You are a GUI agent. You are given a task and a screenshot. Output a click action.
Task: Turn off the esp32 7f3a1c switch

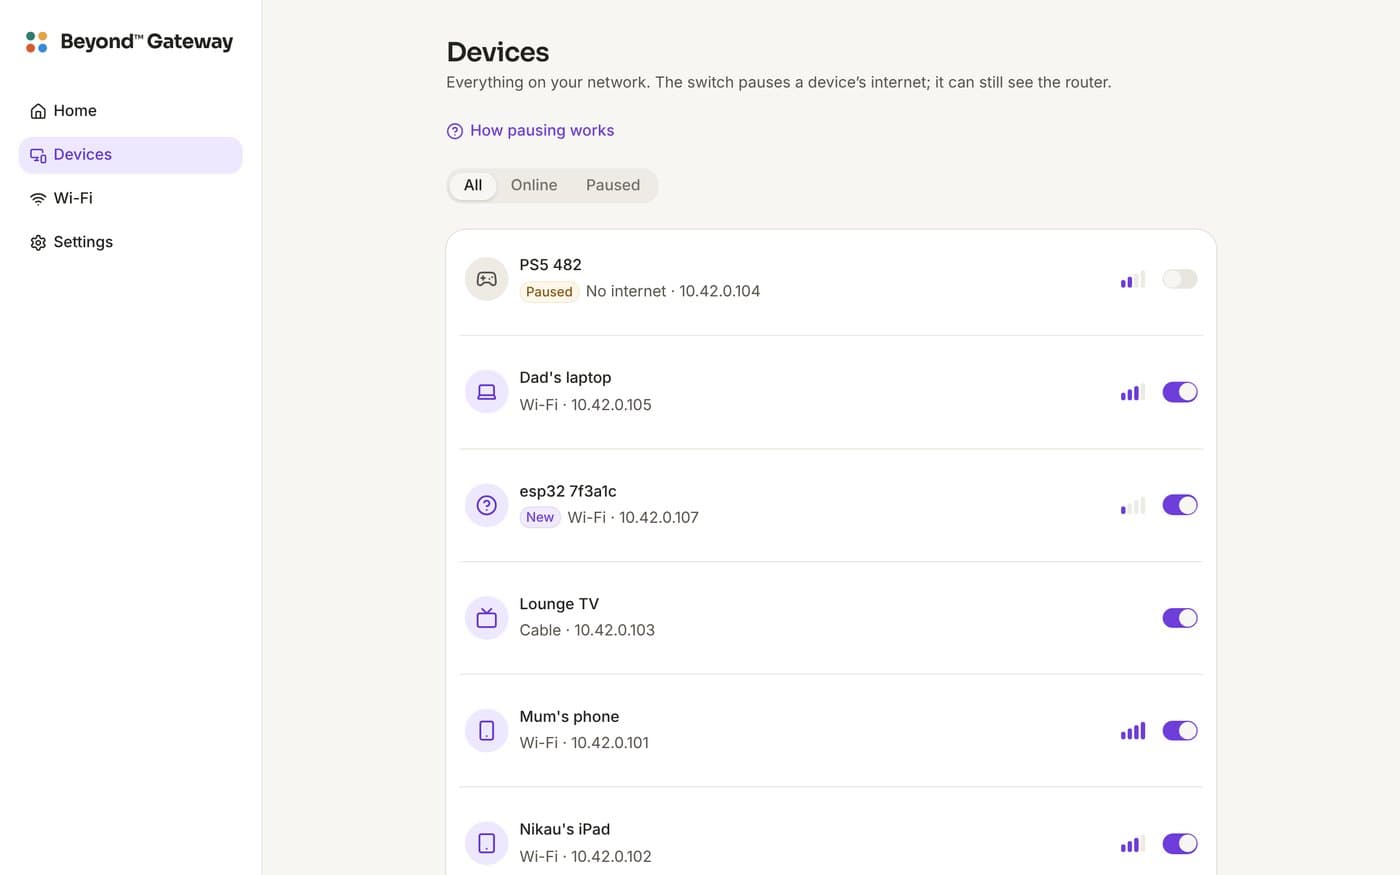1180,505
